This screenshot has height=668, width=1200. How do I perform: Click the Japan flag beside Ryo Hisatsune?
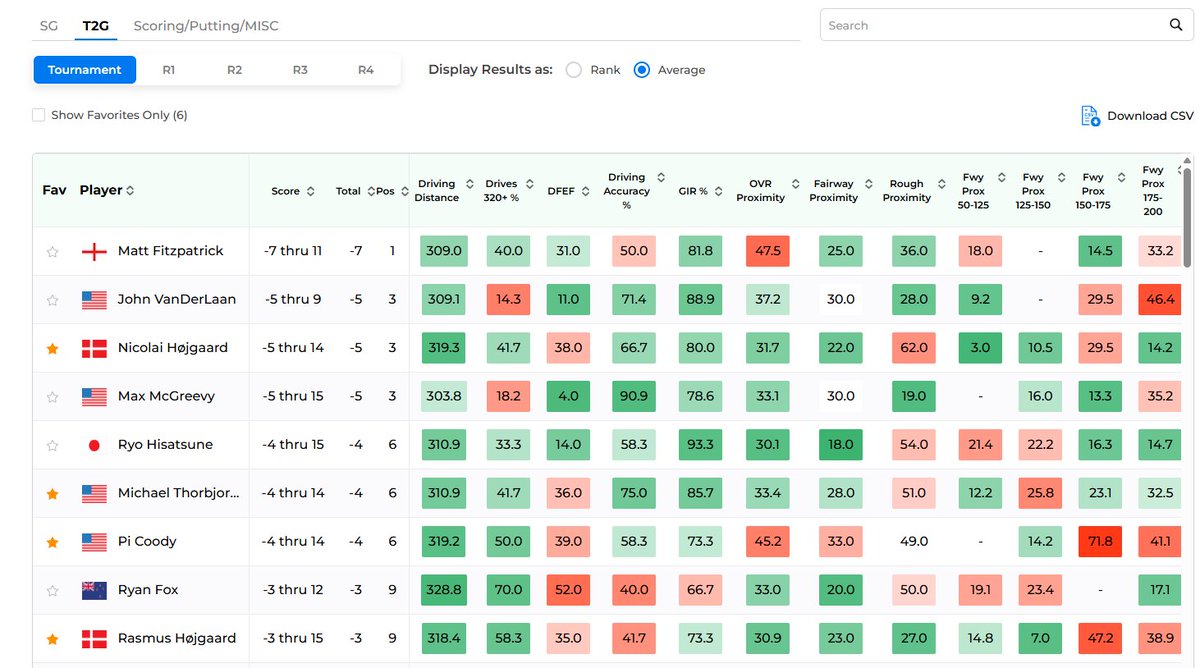[94, 445]
